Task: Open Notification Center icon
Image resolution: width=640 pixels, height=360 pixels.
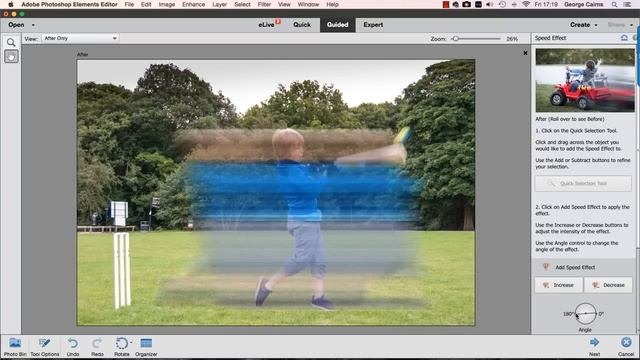Action: 627,4
